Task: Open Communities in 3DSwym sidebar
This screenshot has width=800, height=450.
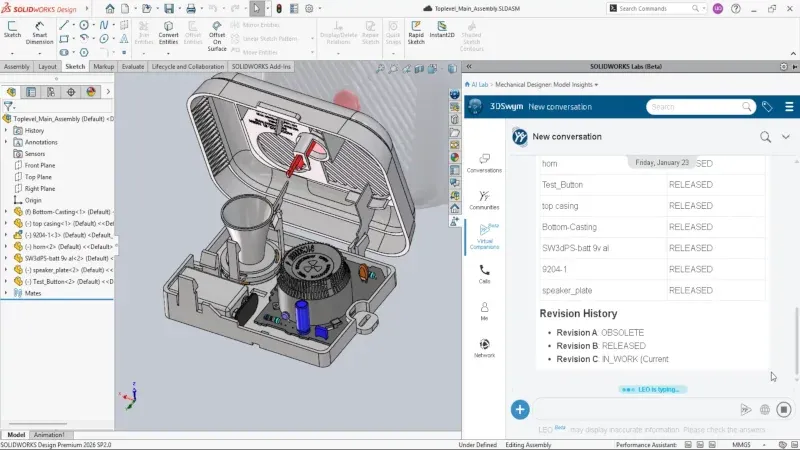Action: pos(484,200)
